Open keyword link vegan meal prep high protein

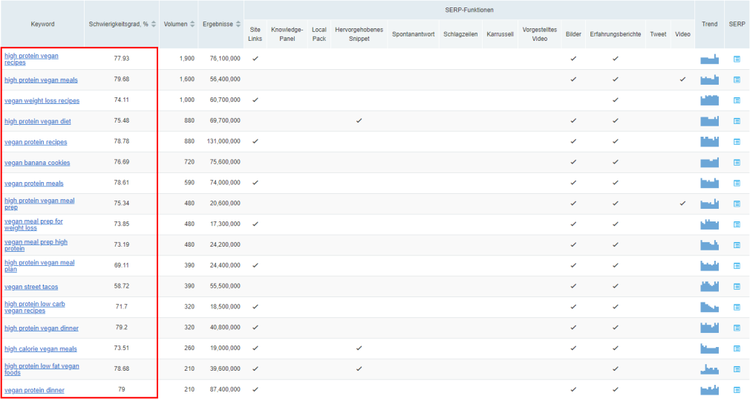point(36,245)
